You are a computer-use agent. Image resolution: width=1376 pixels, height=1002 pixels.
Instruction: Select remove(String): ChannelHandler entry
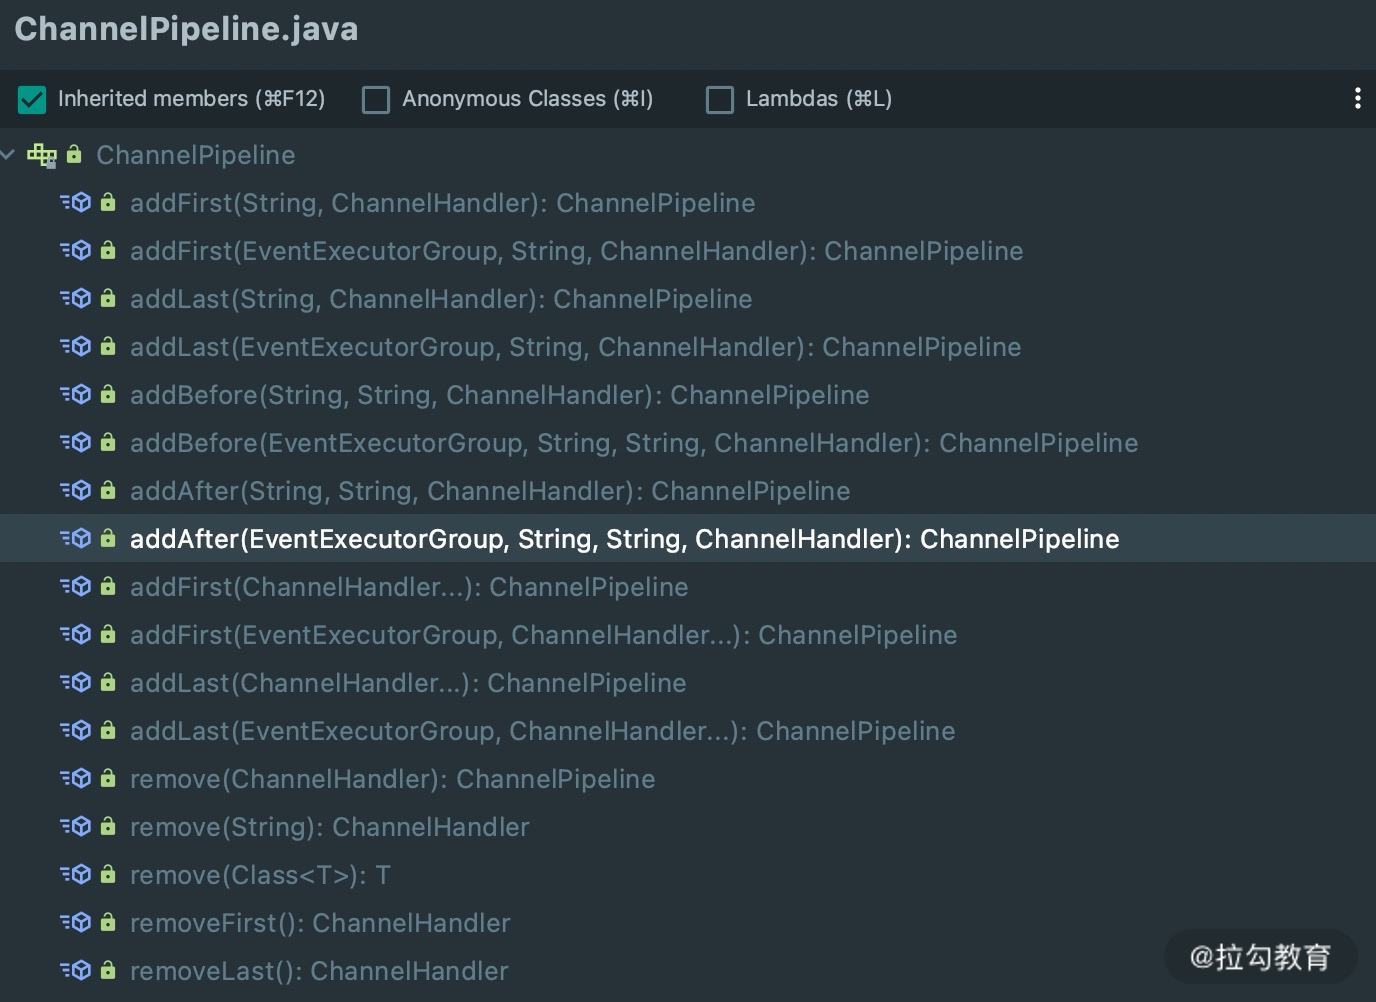tap(329, 827)
